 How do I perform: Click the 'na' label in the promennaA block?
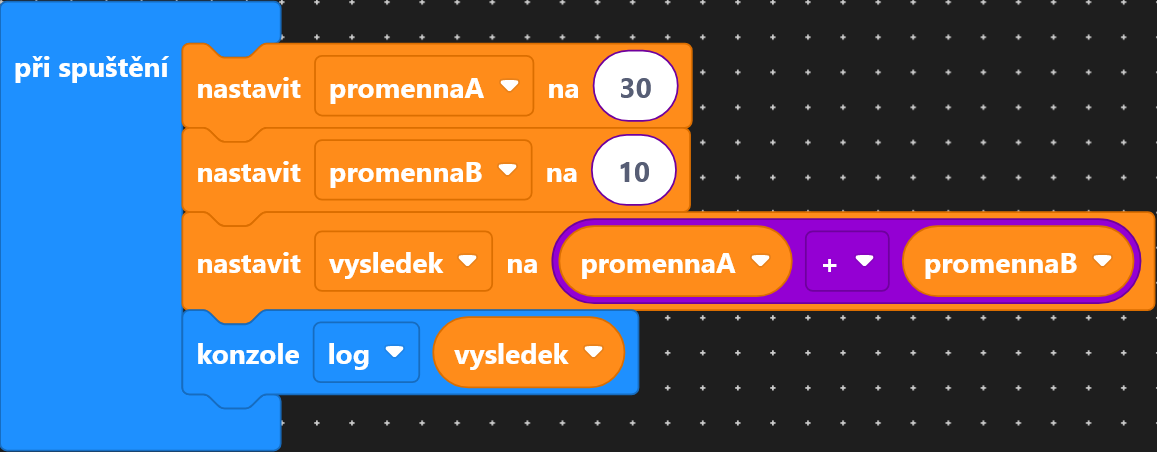(x=563, y=88)
